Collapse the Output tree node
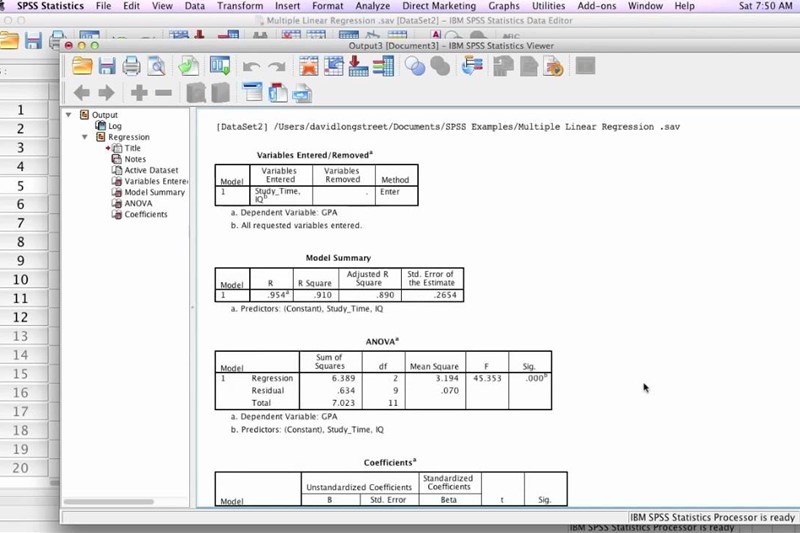The height and width of the screenshot is (533, 800). (69, 115)
